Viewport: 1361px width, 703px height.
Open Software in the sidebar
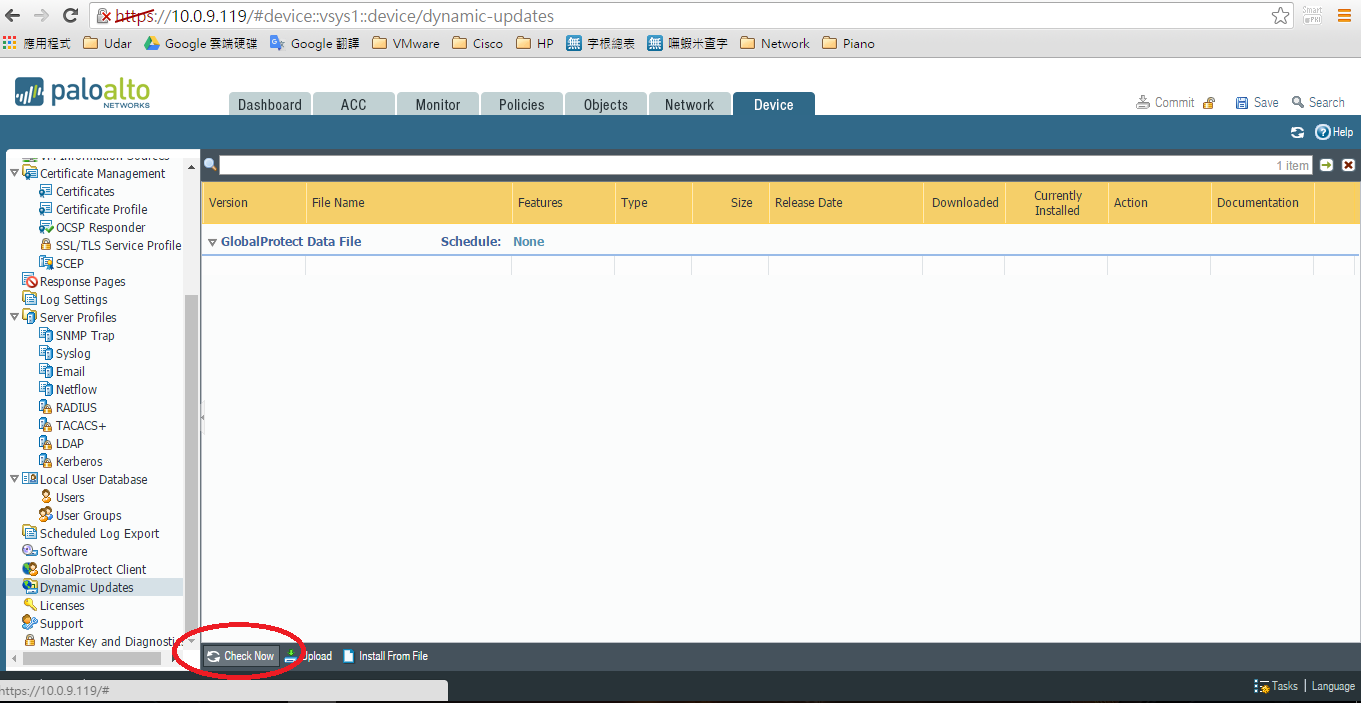click(63, 551)
